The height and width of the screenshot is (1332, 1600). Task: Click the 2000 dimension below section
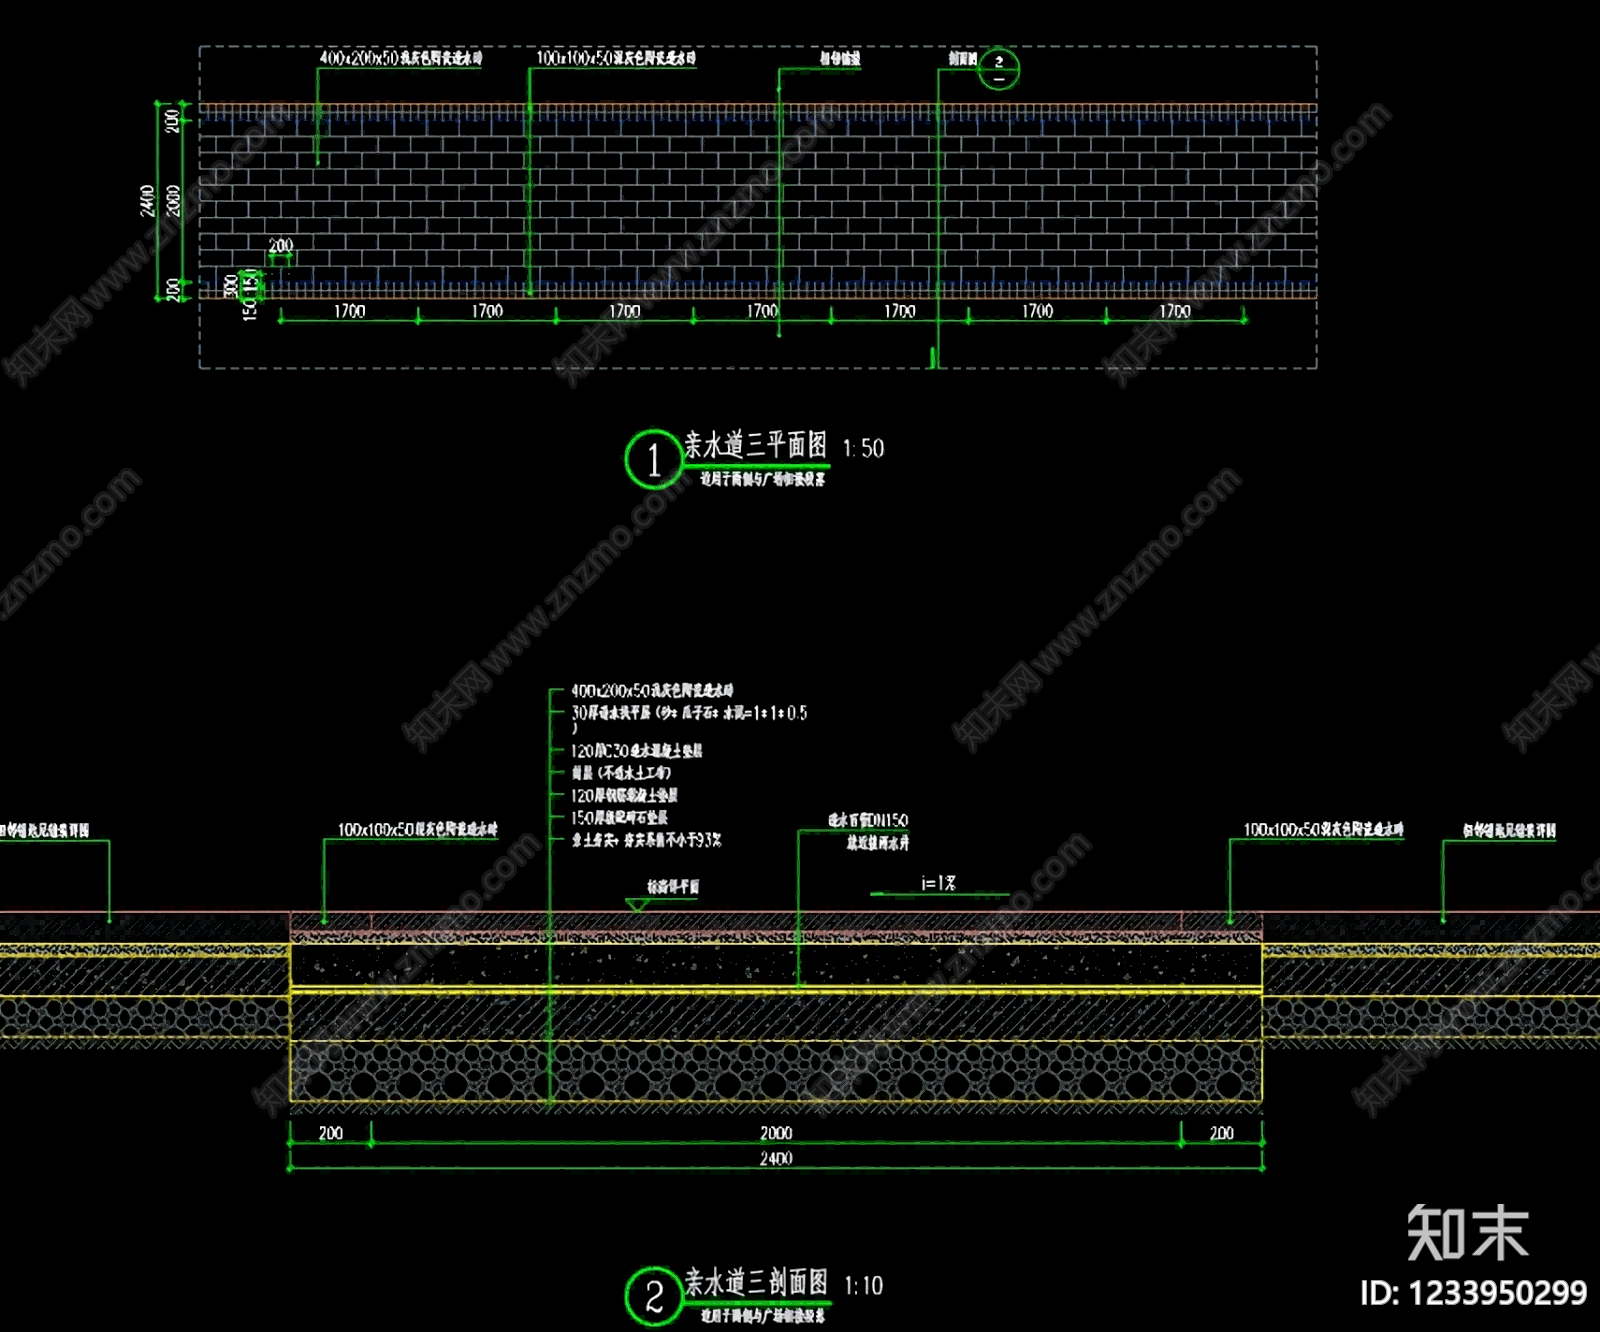tap(776, 1133)
